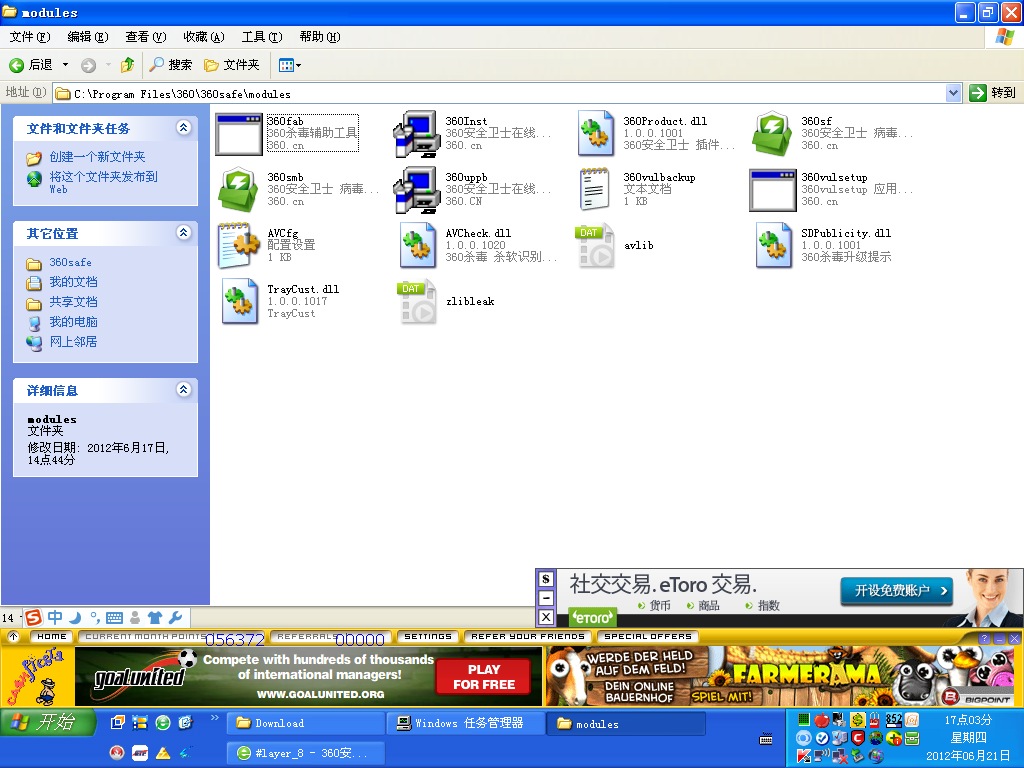The height and width of the screenshot is (768, 1024).
Task: Select the 360vulsetup application icon
Action: pyautogui.click(x=773, y=190)
